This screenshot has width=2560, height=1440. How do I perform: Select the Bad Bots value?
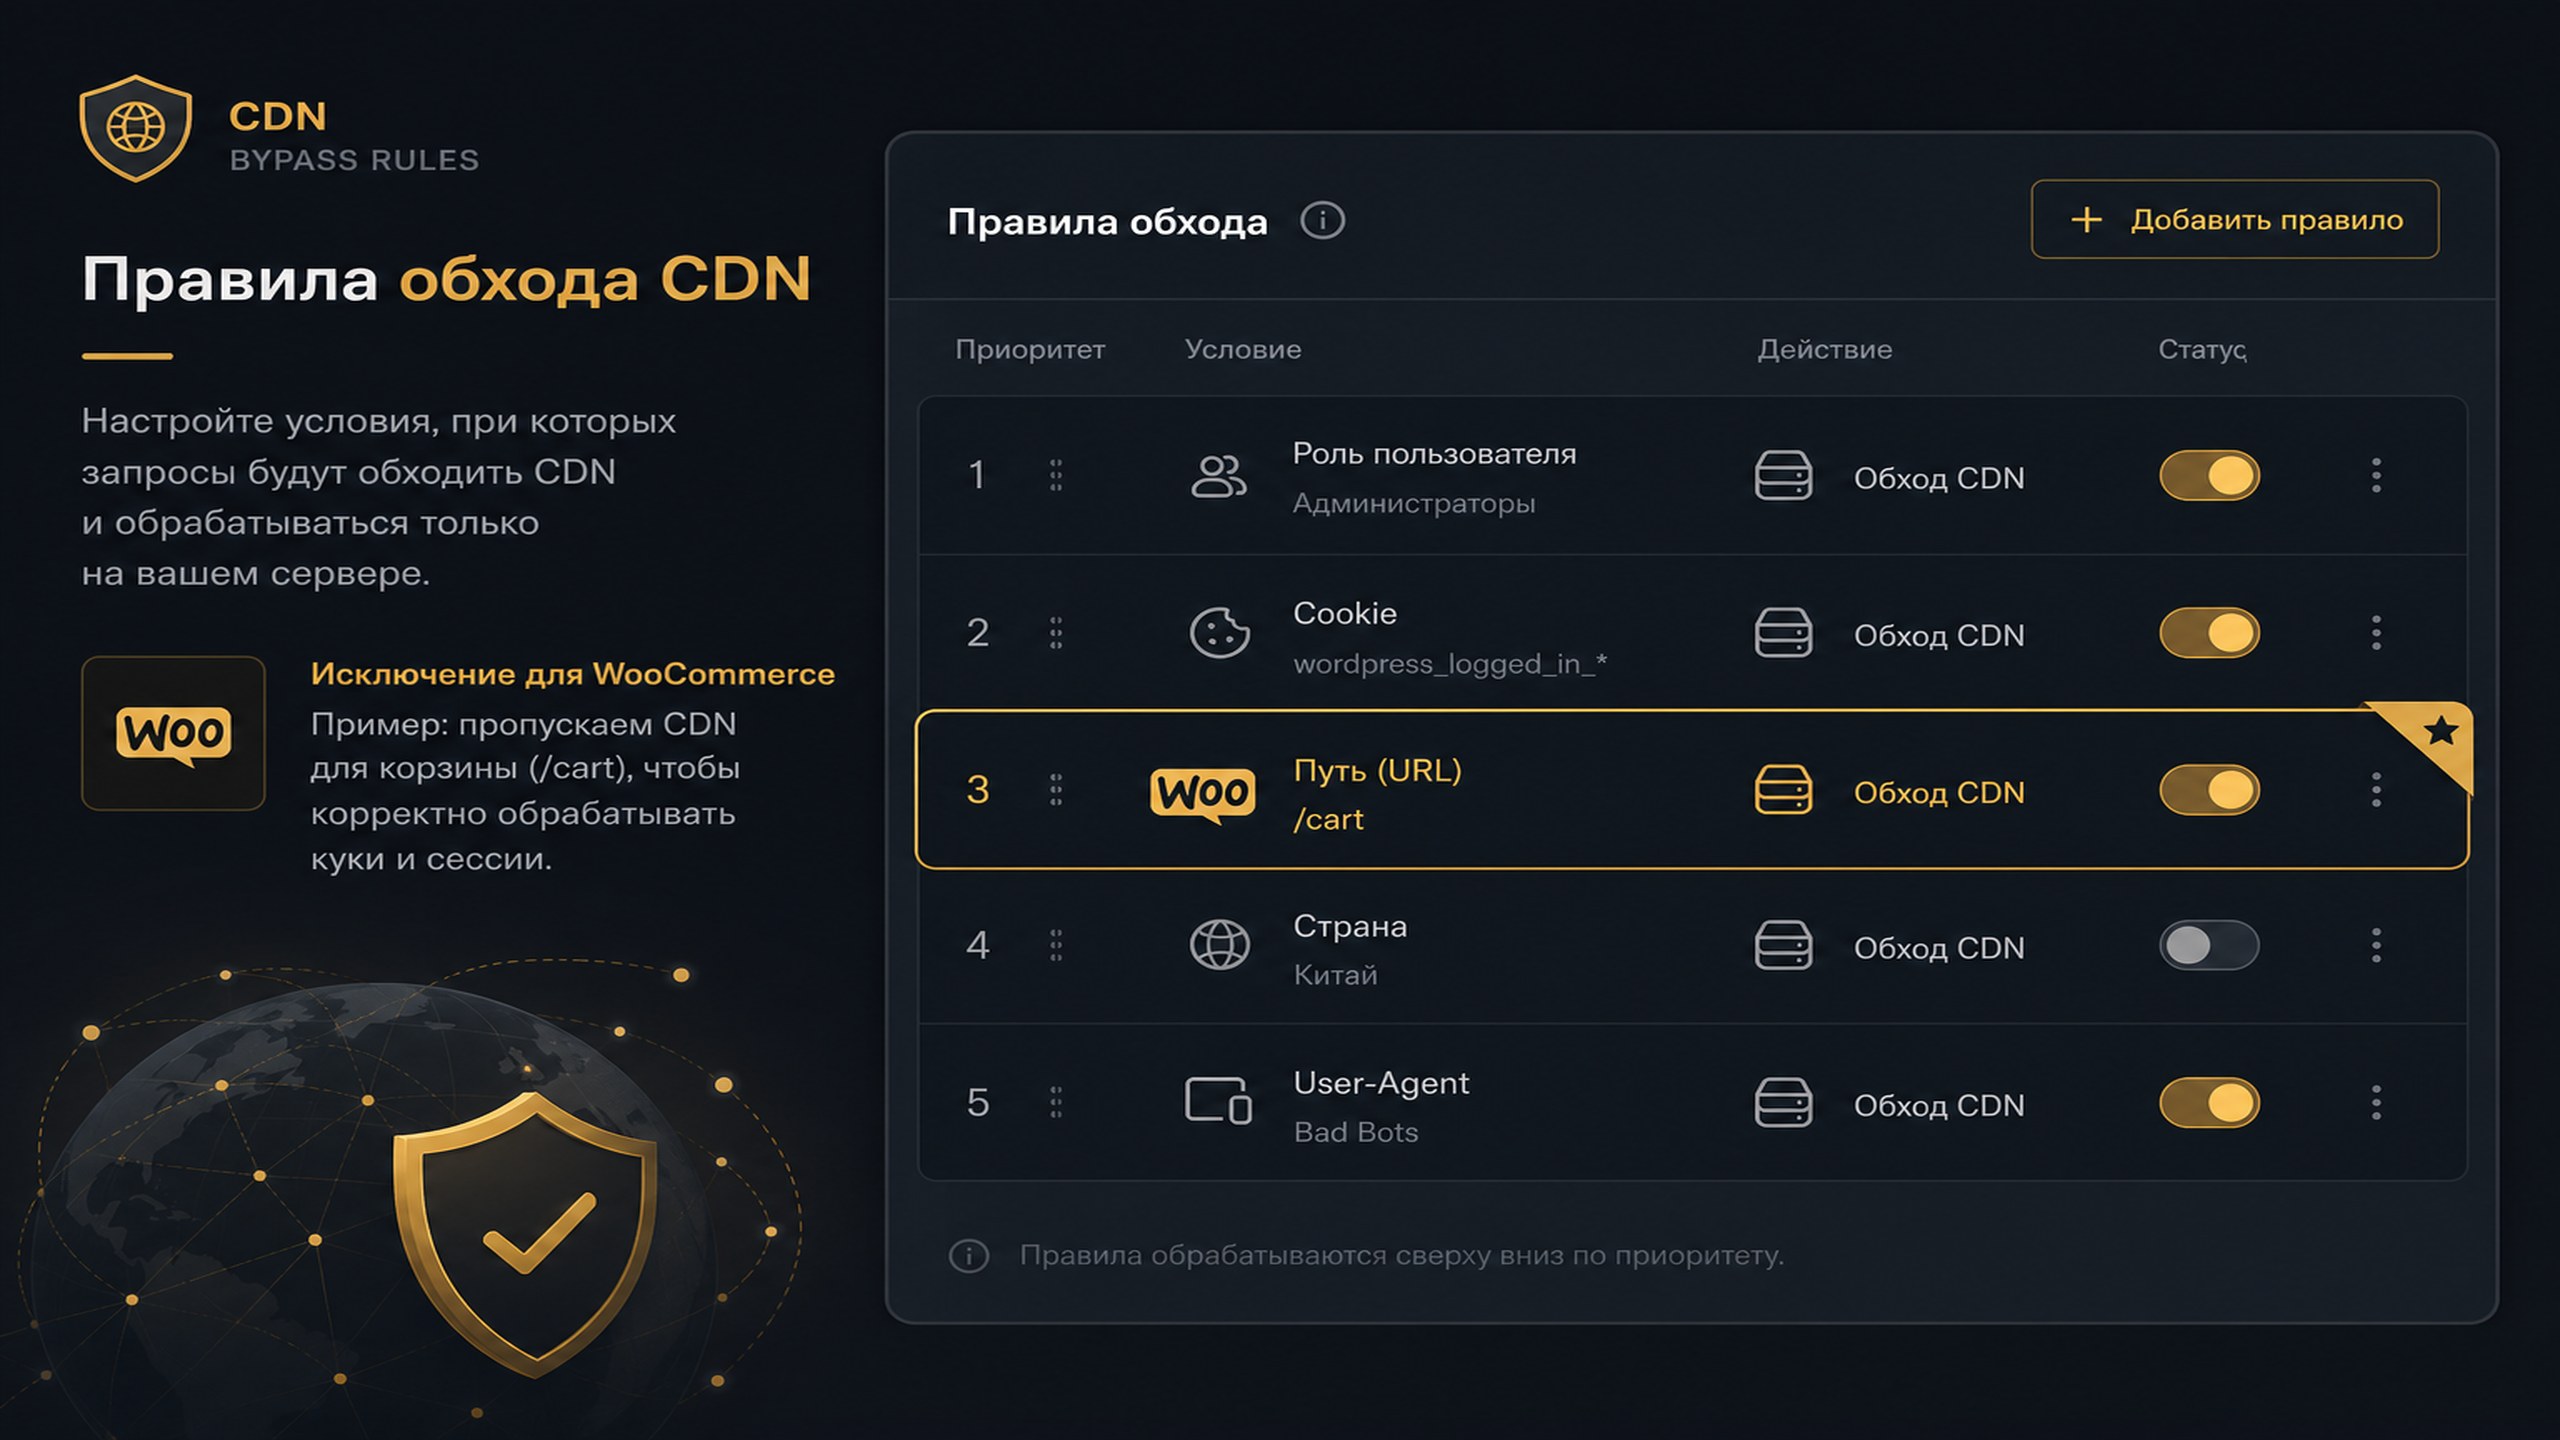(1356, 1132)
